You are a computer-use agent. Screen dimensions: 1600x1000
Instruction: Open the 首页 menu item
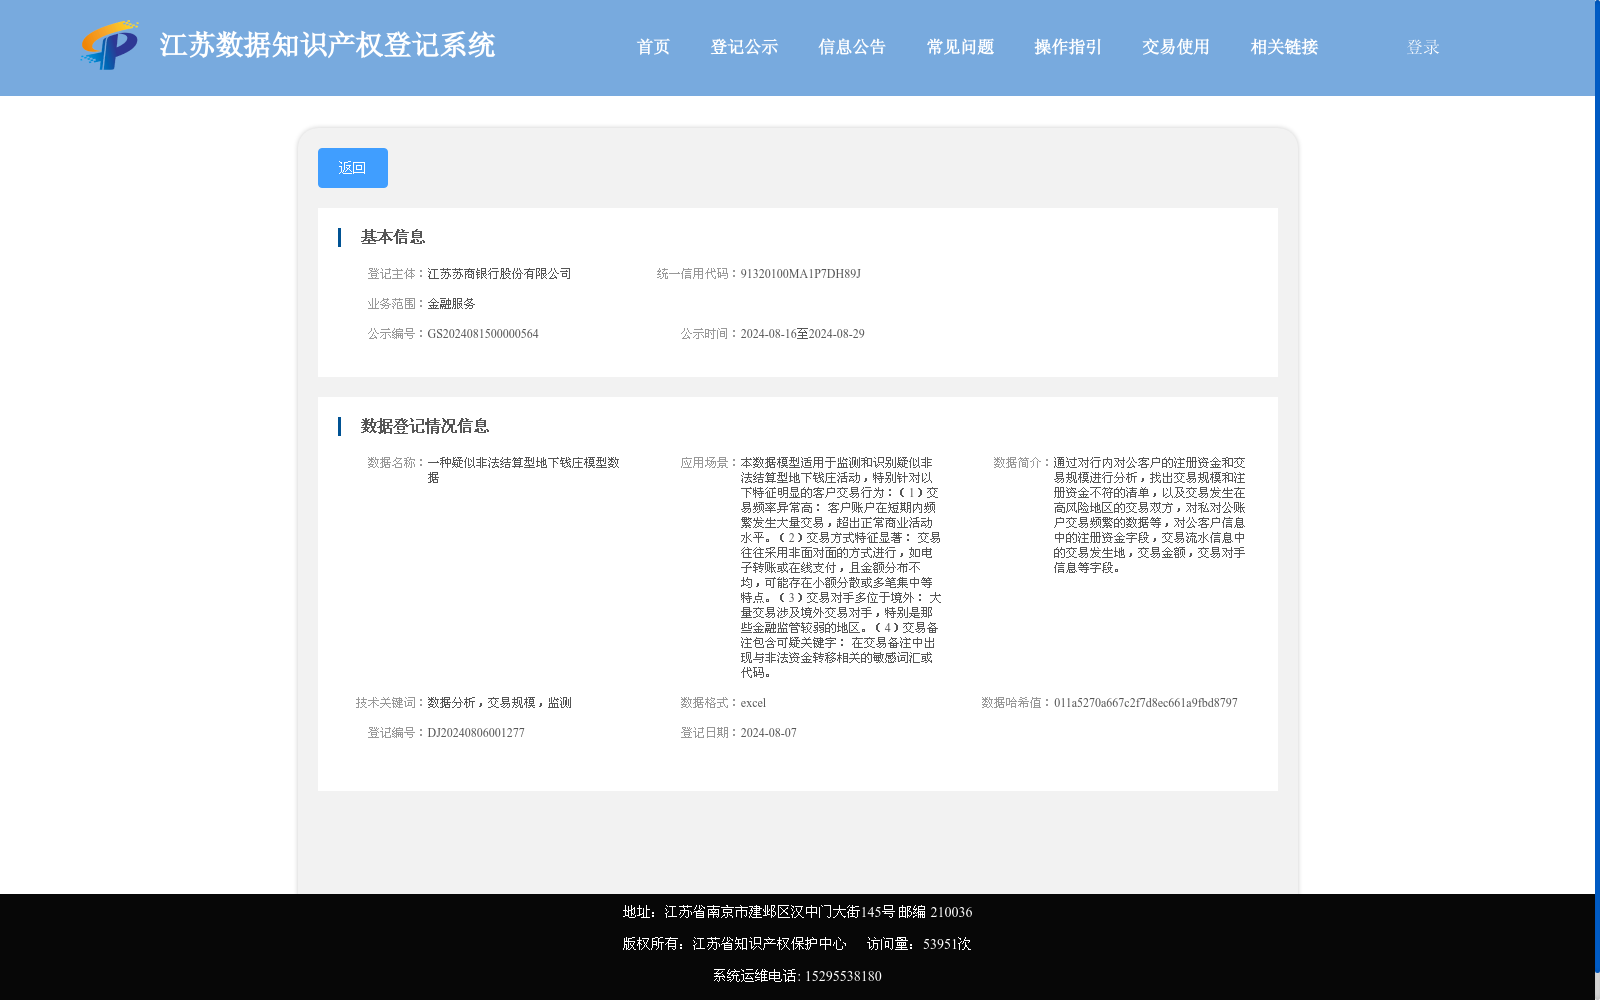point(653,47)
